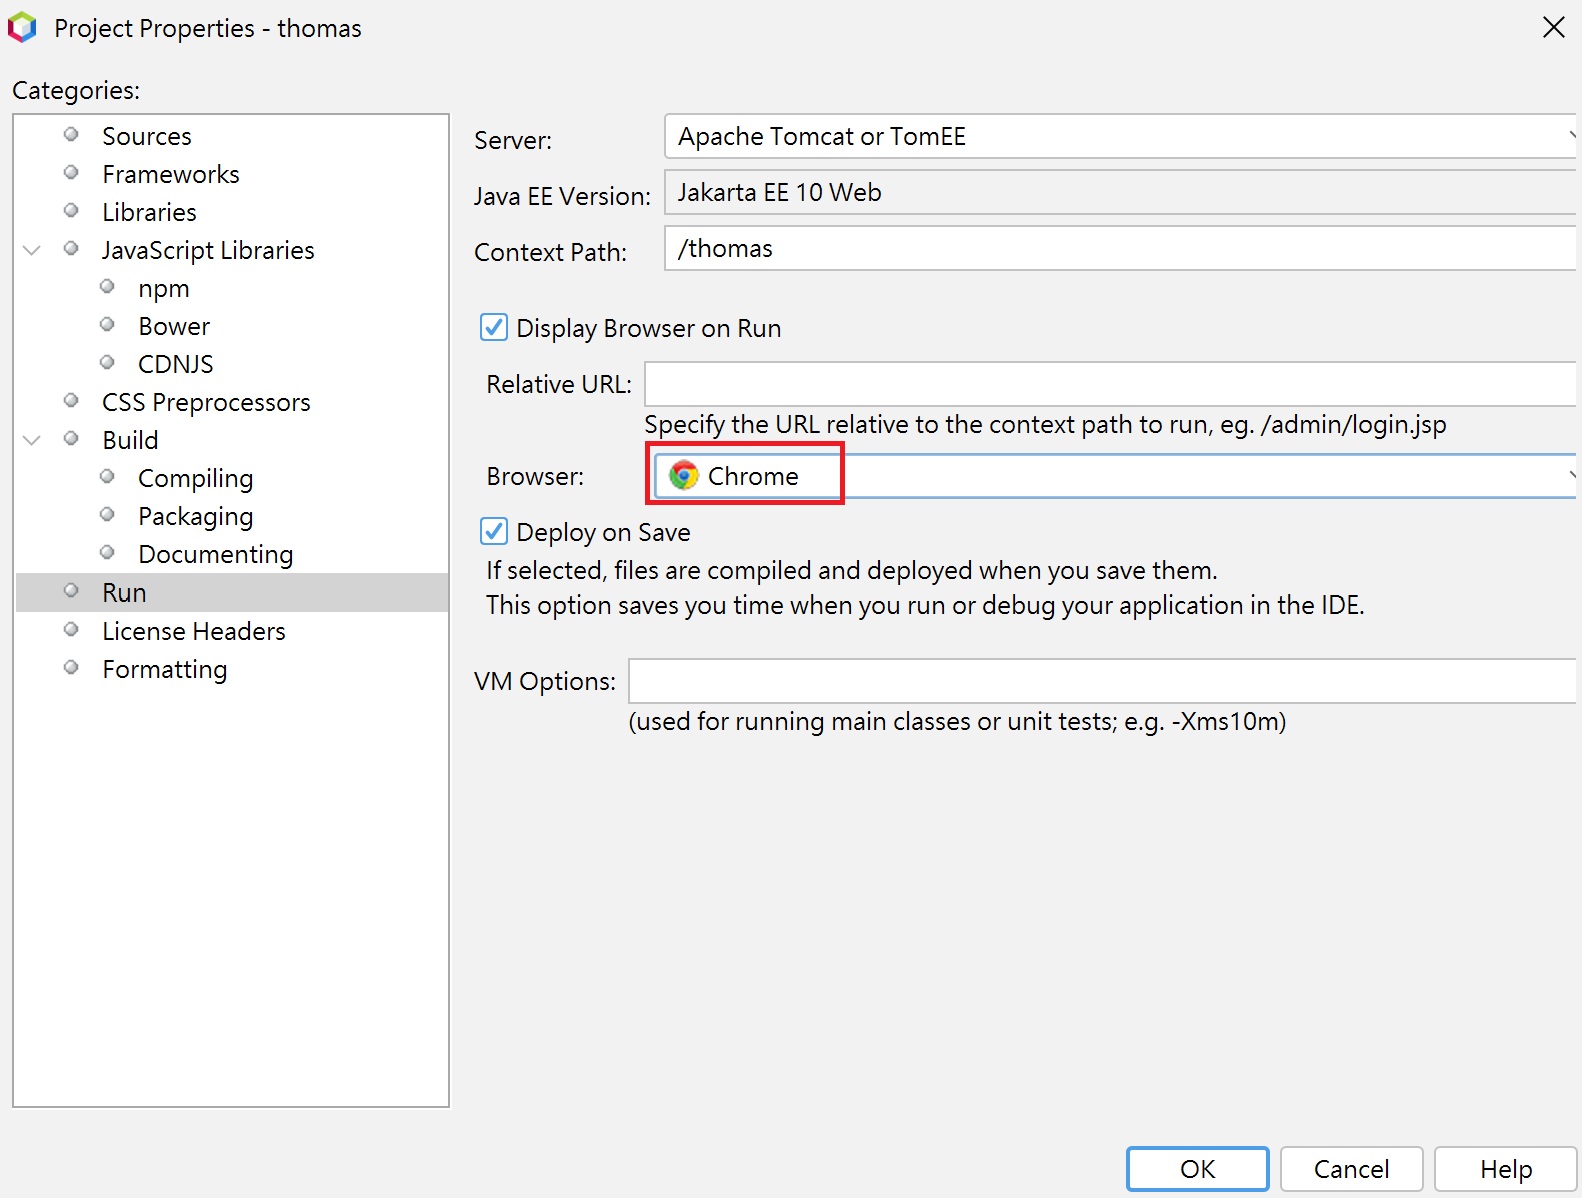Click the Help button
This screenshot has height=1198, width=1582.
click(x=1506, y=1169)
